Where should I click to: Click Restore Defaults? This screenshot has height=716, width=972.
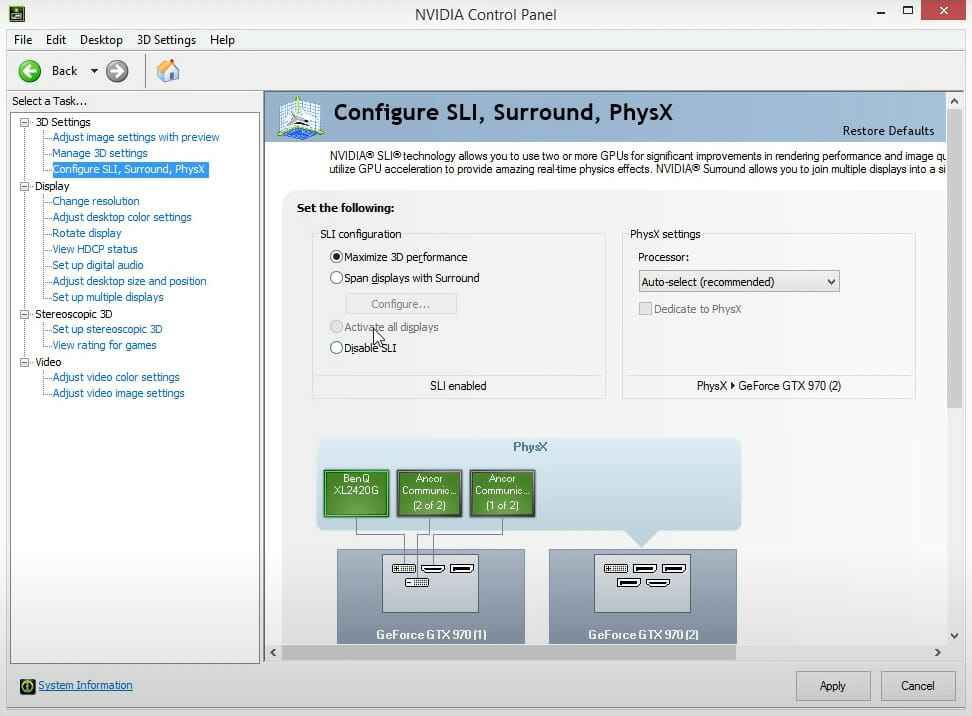(x=888, y=131)
